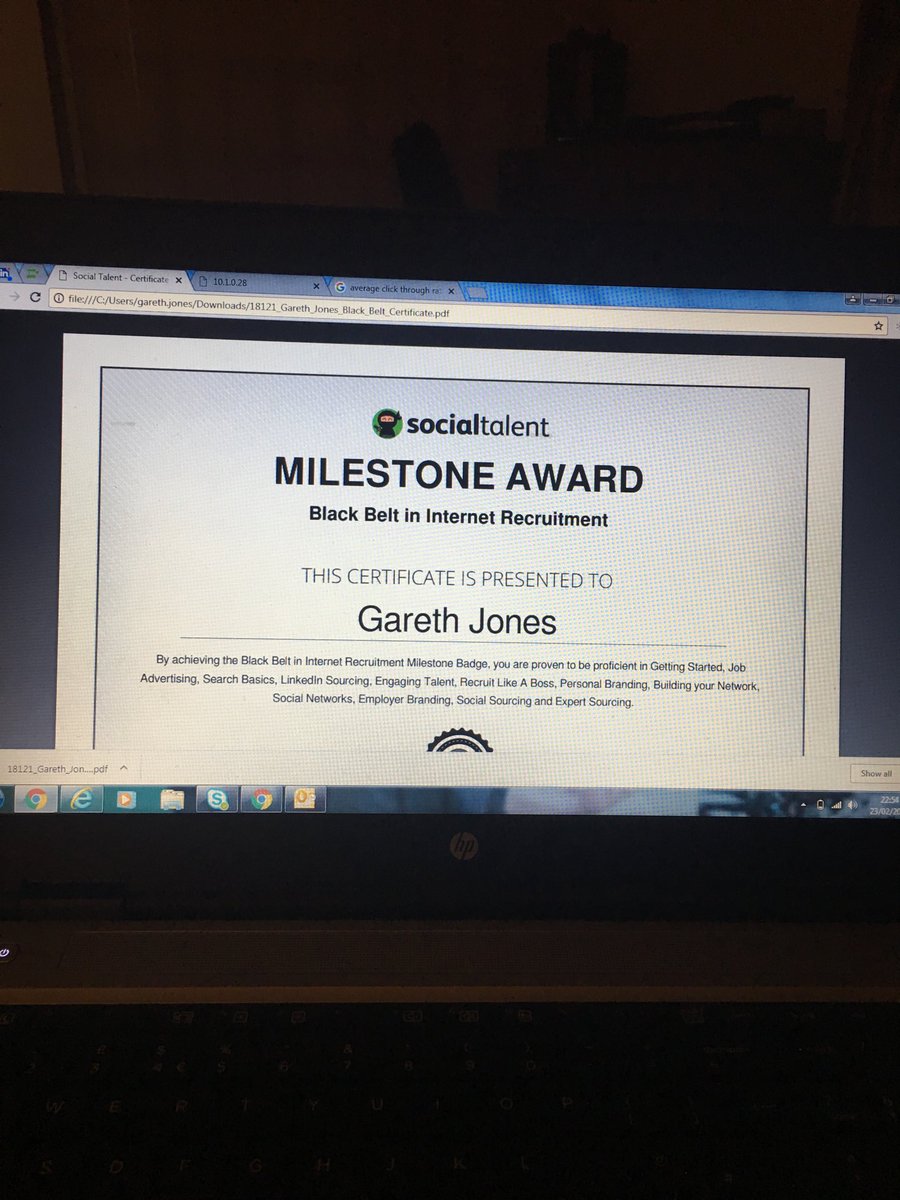Click THIS CERTIFICATE IS PRESENTED TO text

point(457,578)
